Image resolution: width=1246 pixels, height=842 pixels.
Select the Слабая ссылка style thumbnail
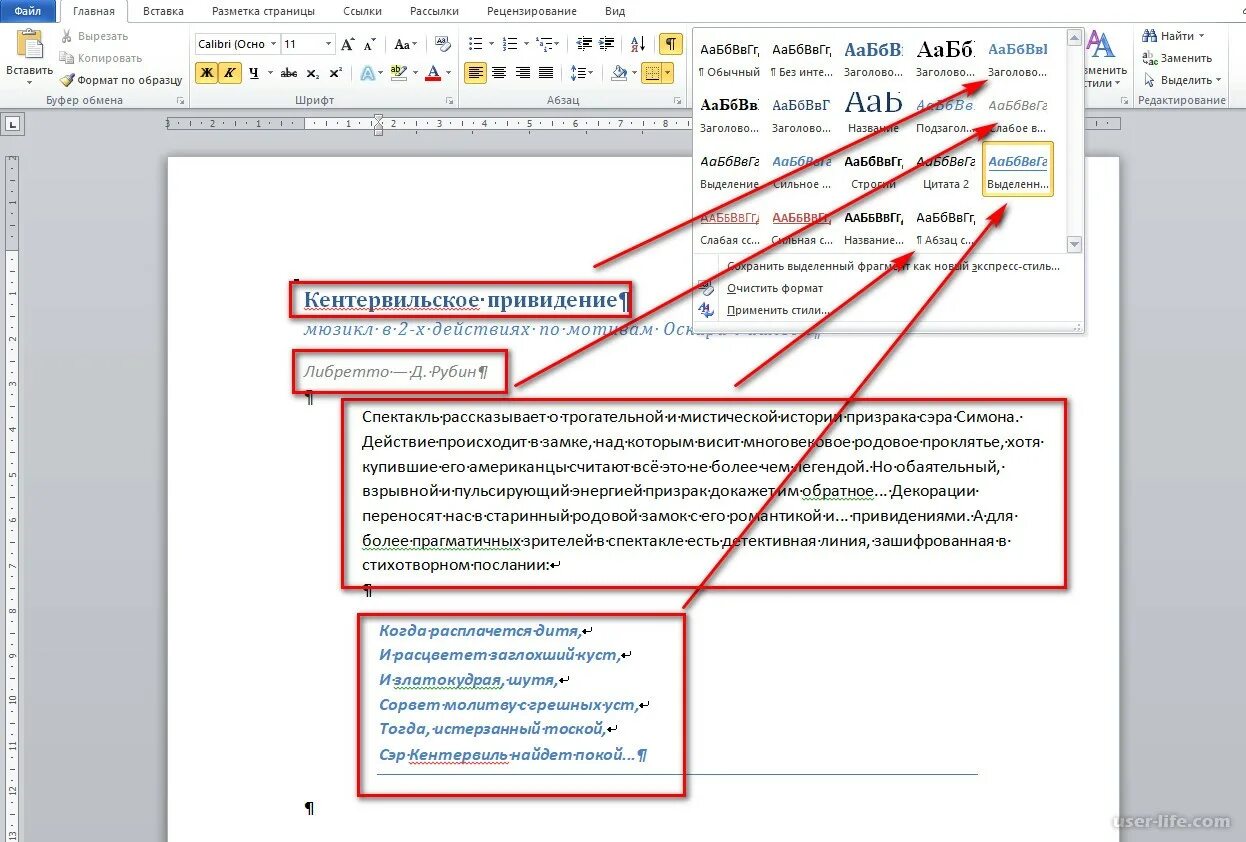tap(730, 226)
